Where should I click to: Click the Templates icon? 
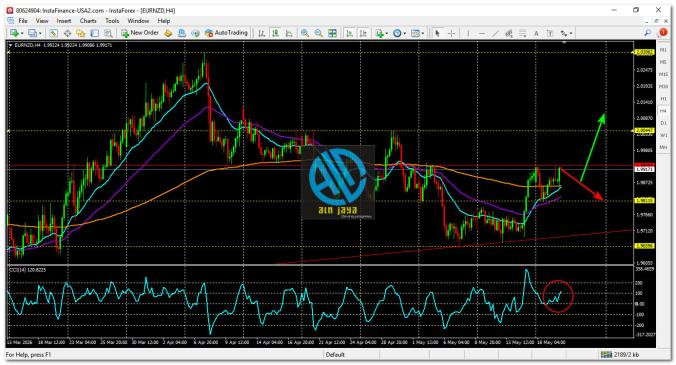pos(415,33)
